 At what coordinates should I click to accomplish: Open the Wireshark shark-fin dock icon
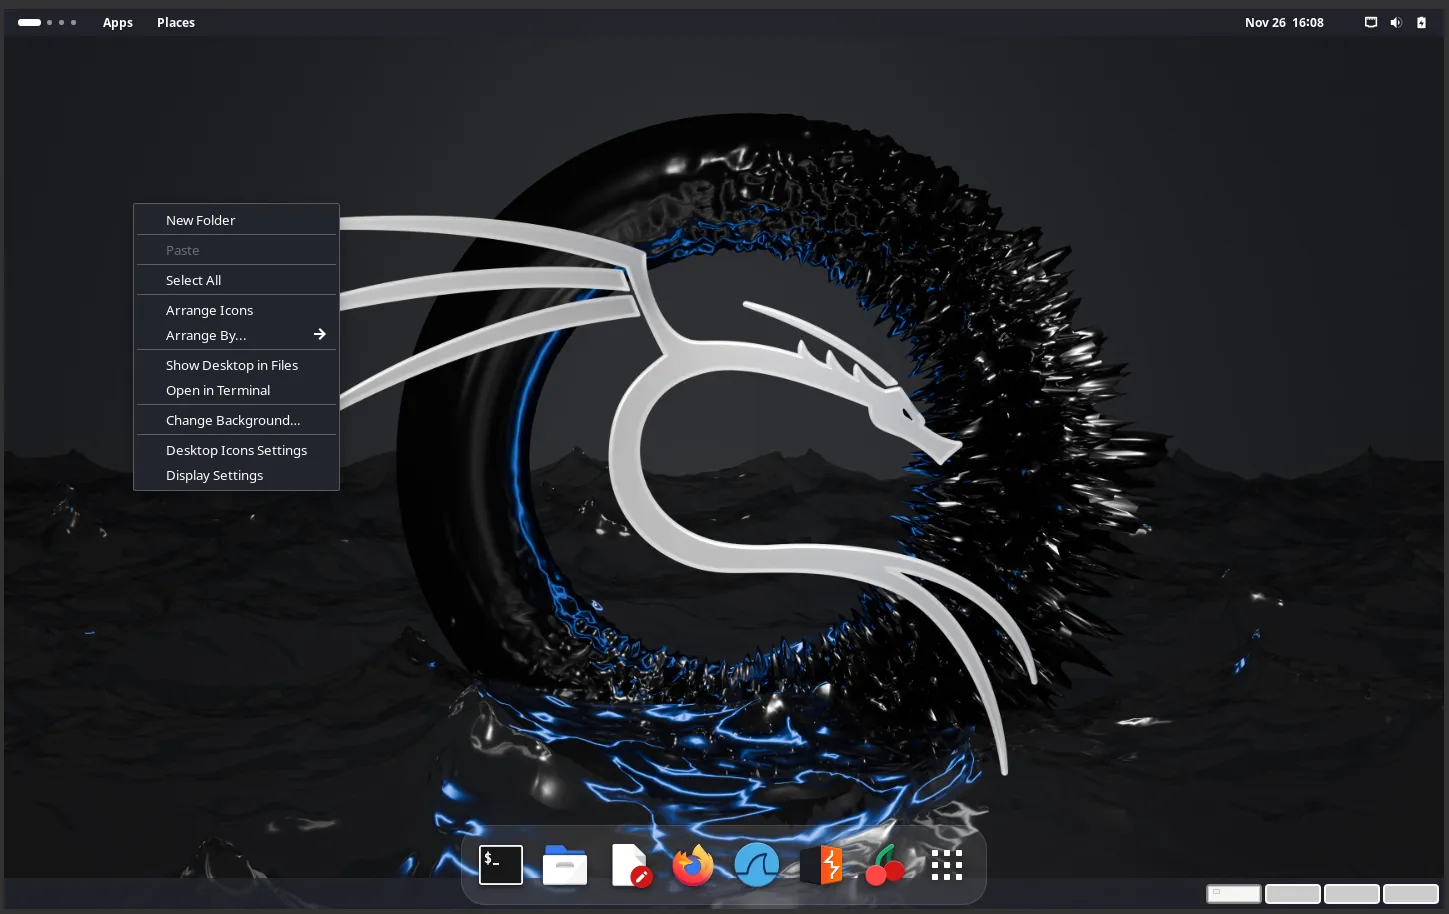(x=757, y=865)
